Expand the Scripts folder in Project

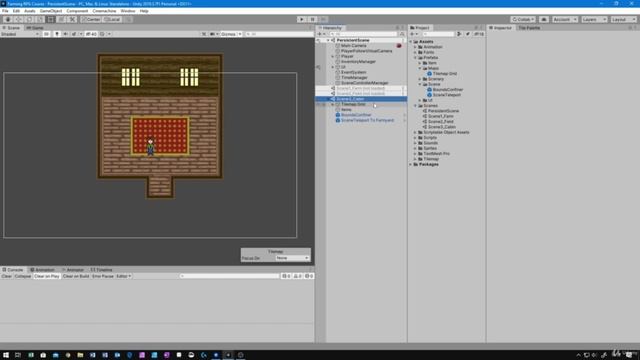click(416, 138)
